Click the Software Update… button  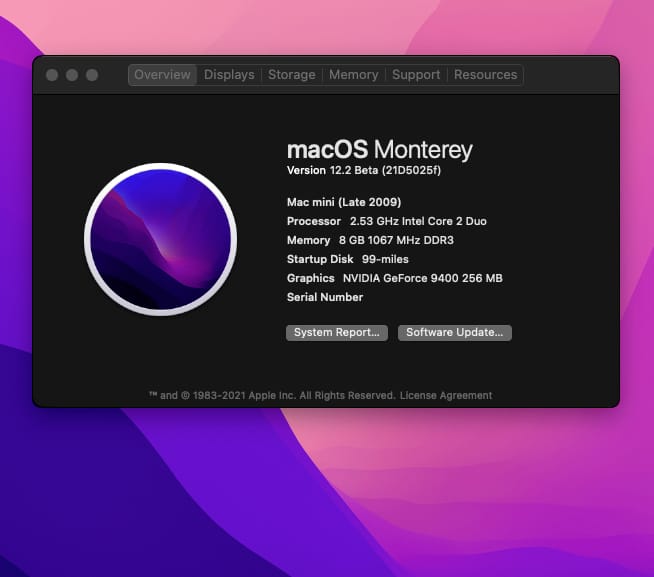coord(455,333)
